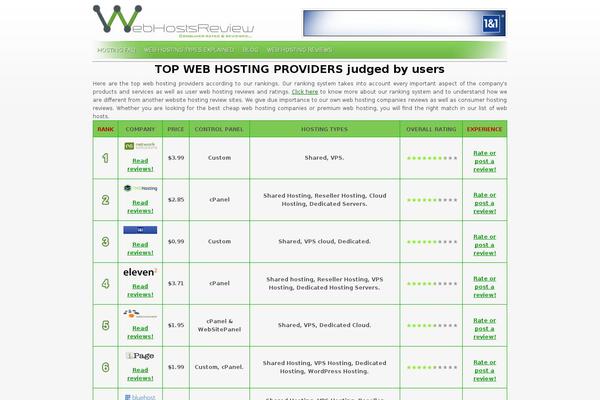
Task: Open the 1&1 banner advertisement
Action: pyautogui.click(x=404, y=23)
